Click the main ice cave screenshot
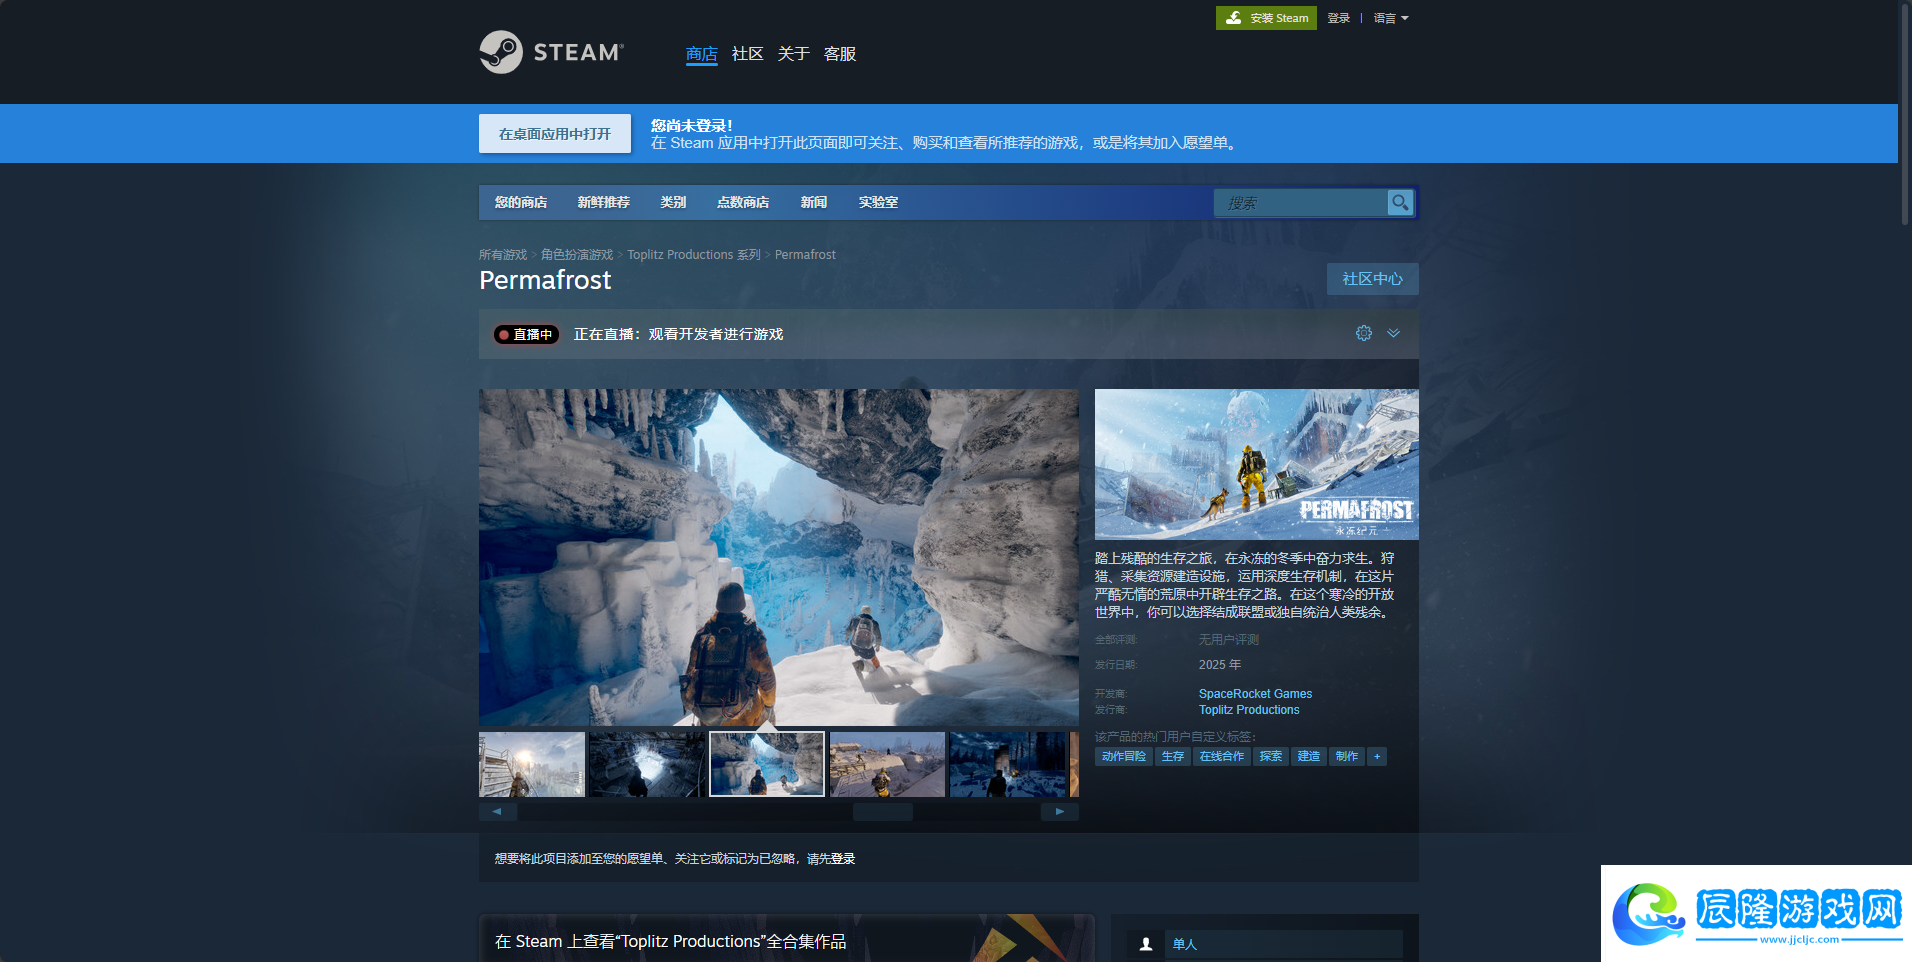This screenshot has width=1912, height=962. point(778,557)
